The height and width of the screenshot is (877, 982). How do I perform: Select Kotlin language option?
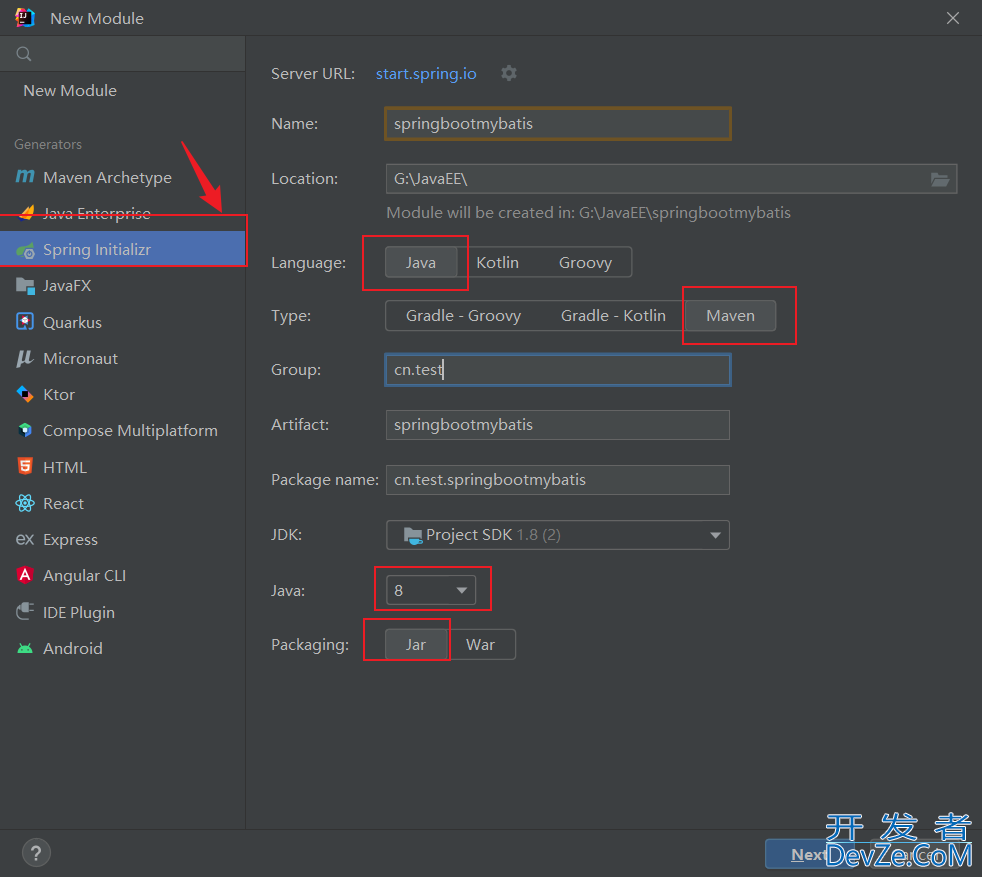pyautogui.click(x=497, y=262)
